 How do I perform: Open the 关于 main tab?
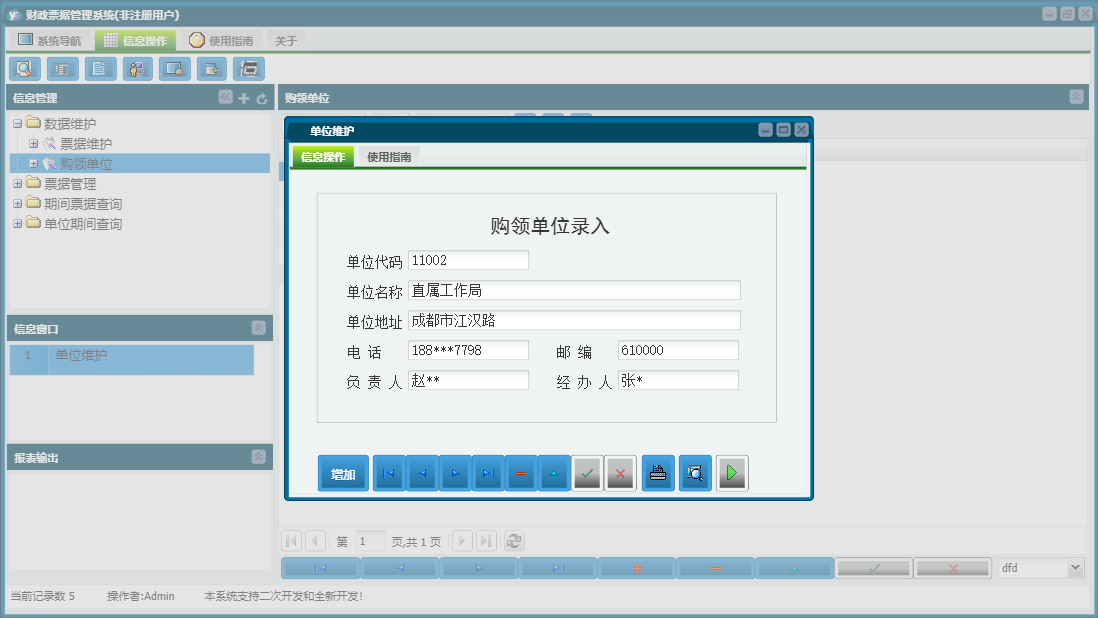(x=286, y=41)
